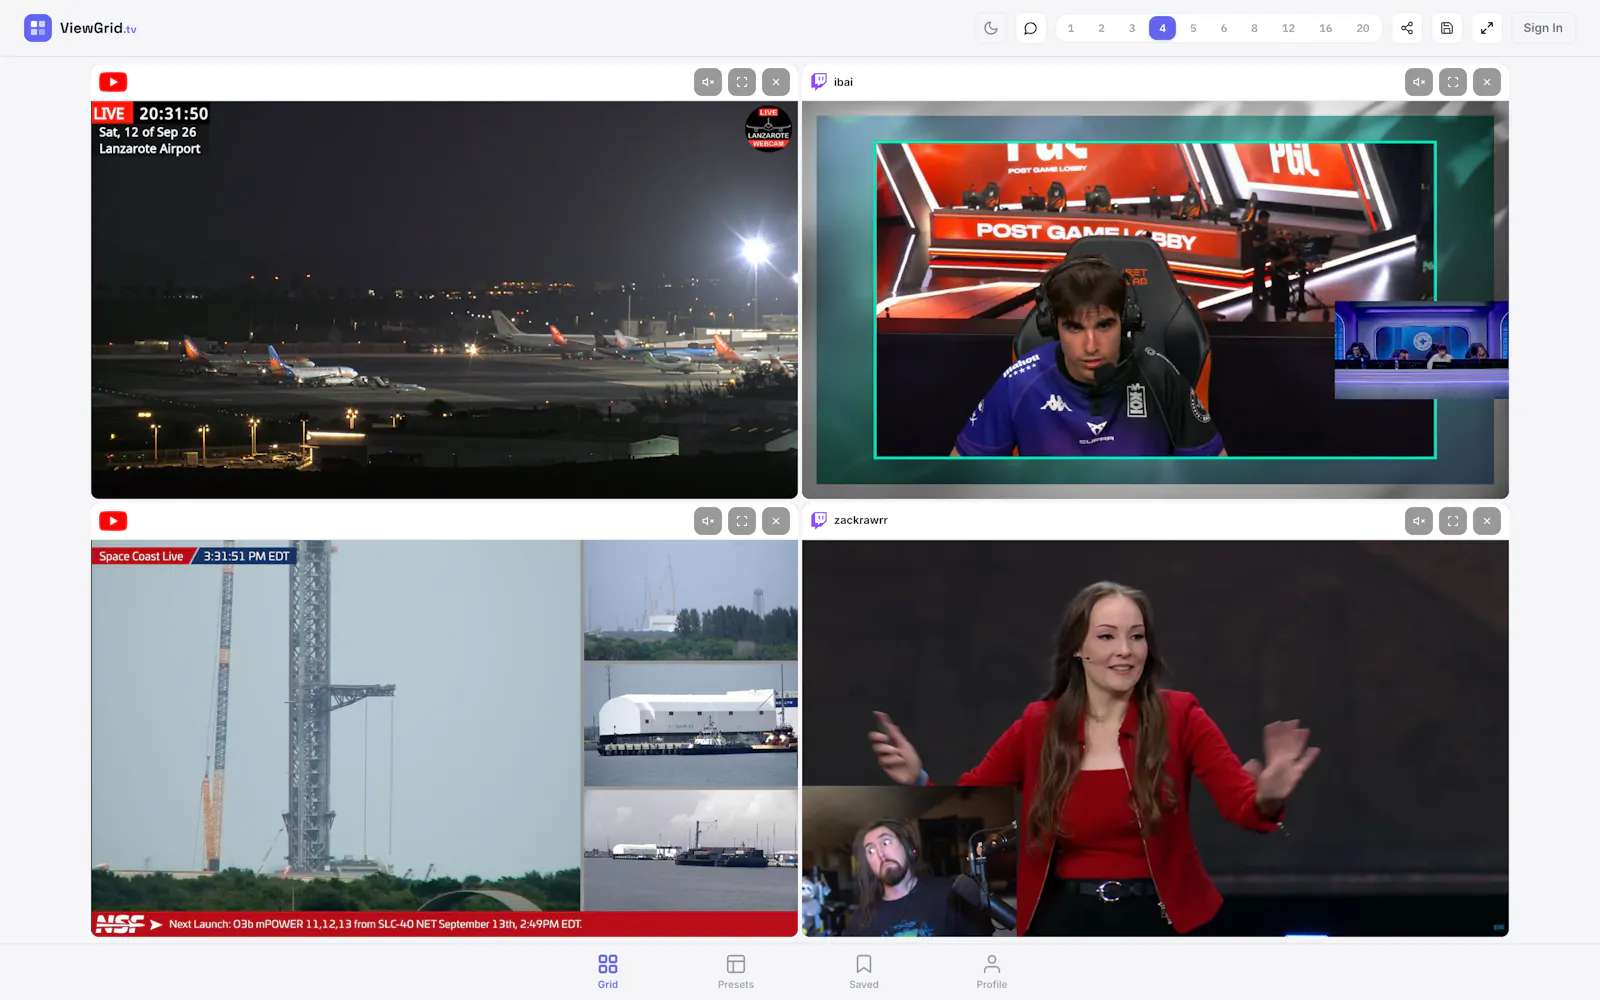The width and height of the screenshot is (1600, 1000).
Task: Click YouTube icon on Lanzarote stream
Action: tap(113, 82)
